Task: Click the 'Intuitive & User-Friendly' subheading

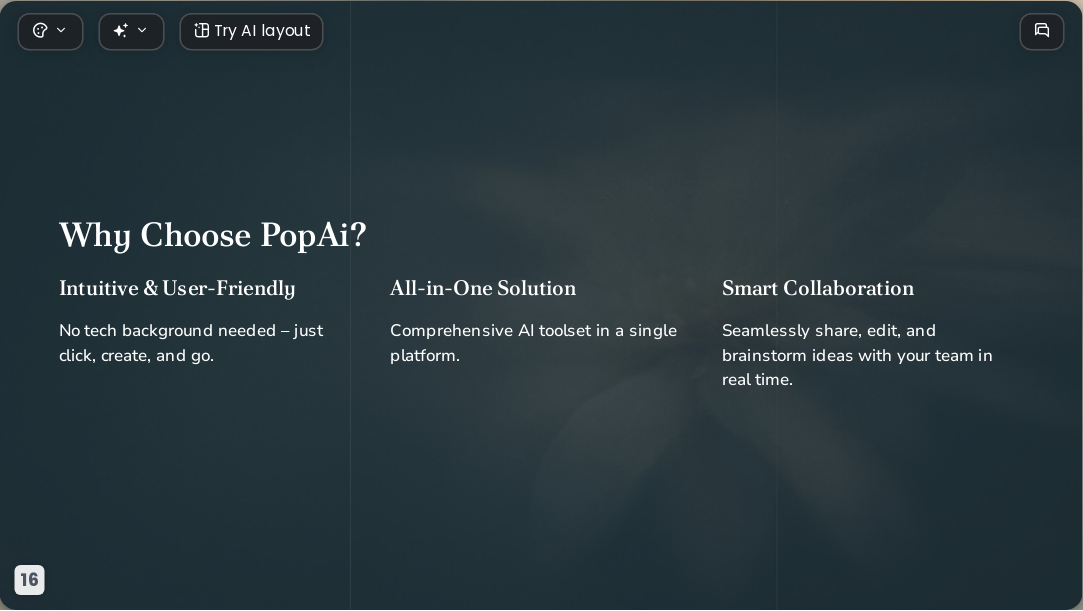Action: (177, 288)
